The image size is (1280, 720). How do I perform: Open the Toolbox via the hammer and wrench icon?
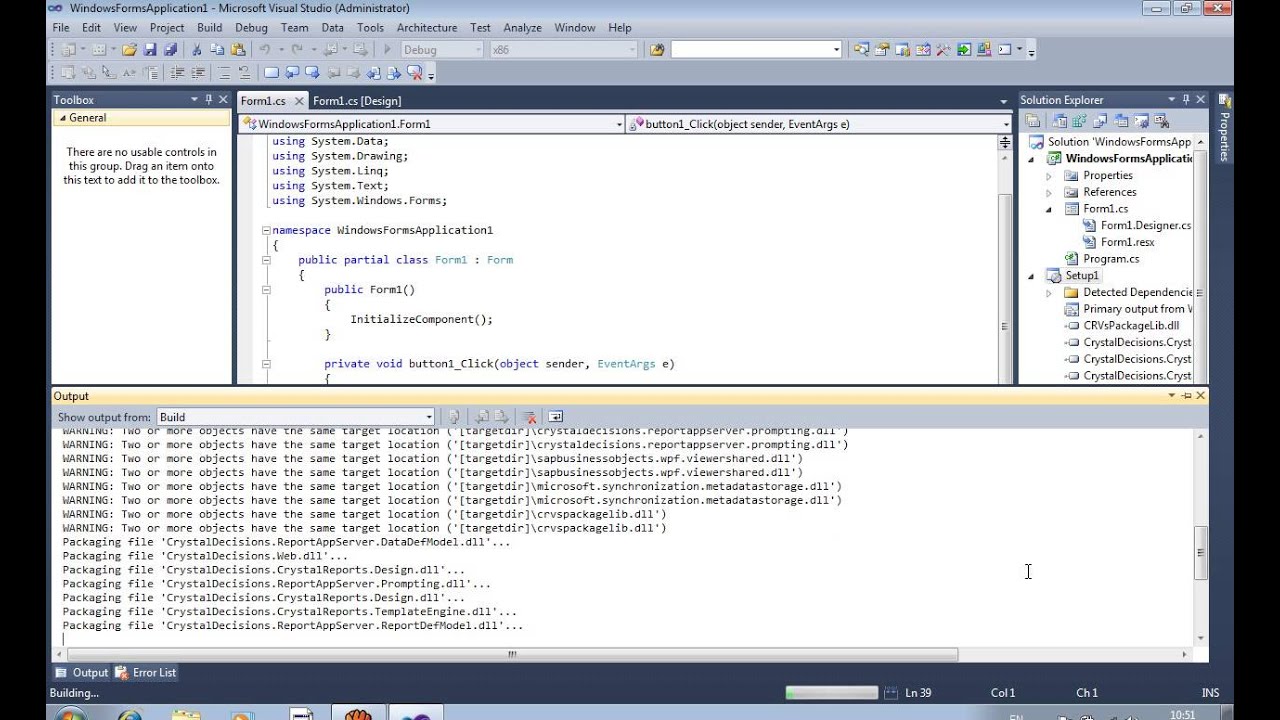click(x=943, y=49)
